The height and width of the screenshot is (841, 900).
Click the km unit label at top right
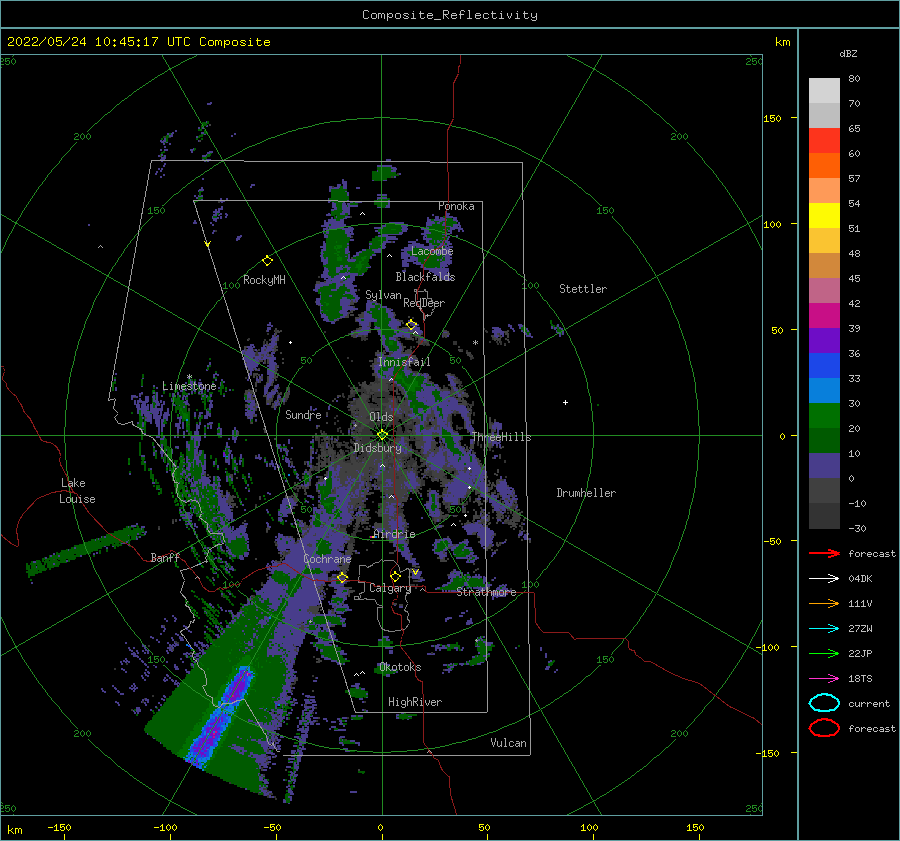click(782, 42)
